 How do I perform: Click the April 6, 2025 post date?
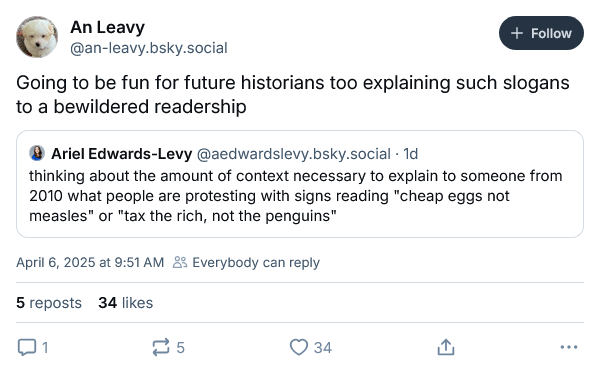pos(90,262)
